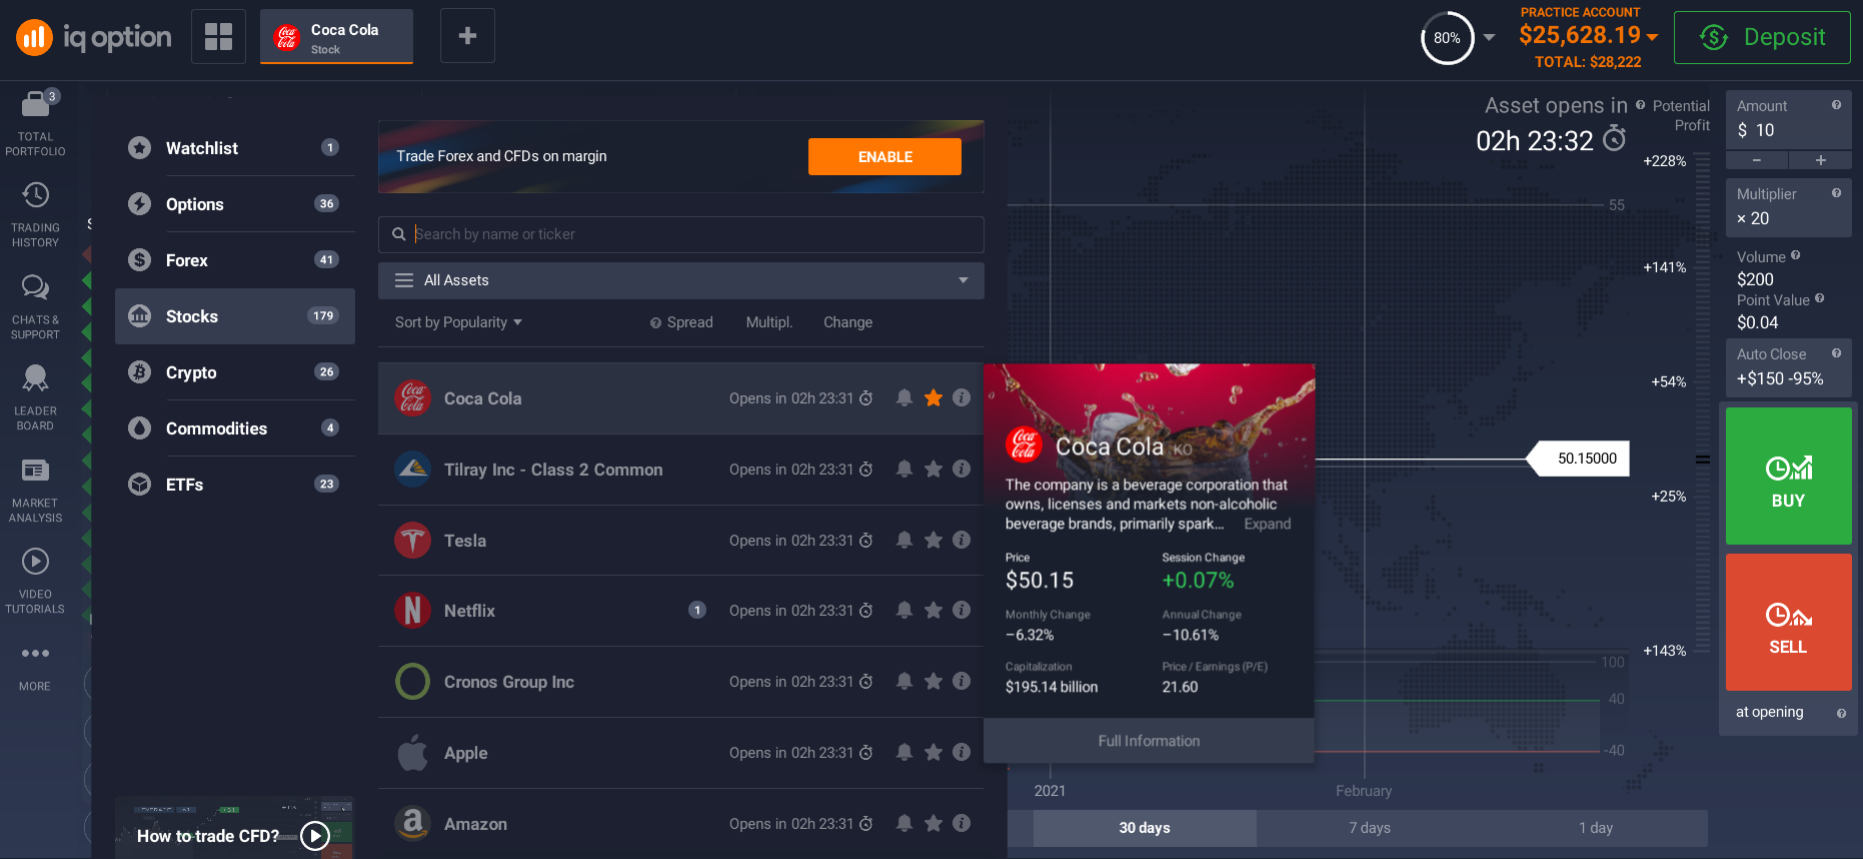The width and height of the screenshot is (1863, 859).
Task: Select the Stocks category
Action: point(235,316)
